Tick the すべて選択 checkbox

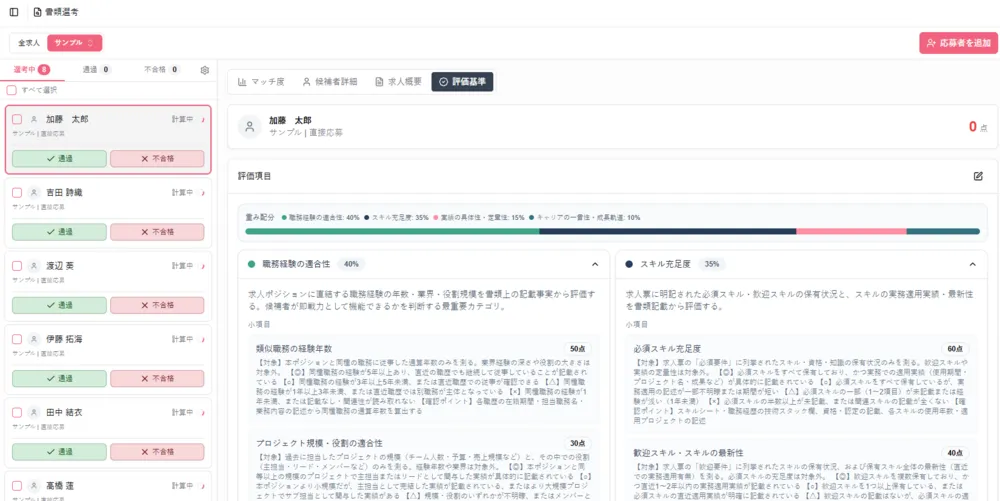click(11, 91)
